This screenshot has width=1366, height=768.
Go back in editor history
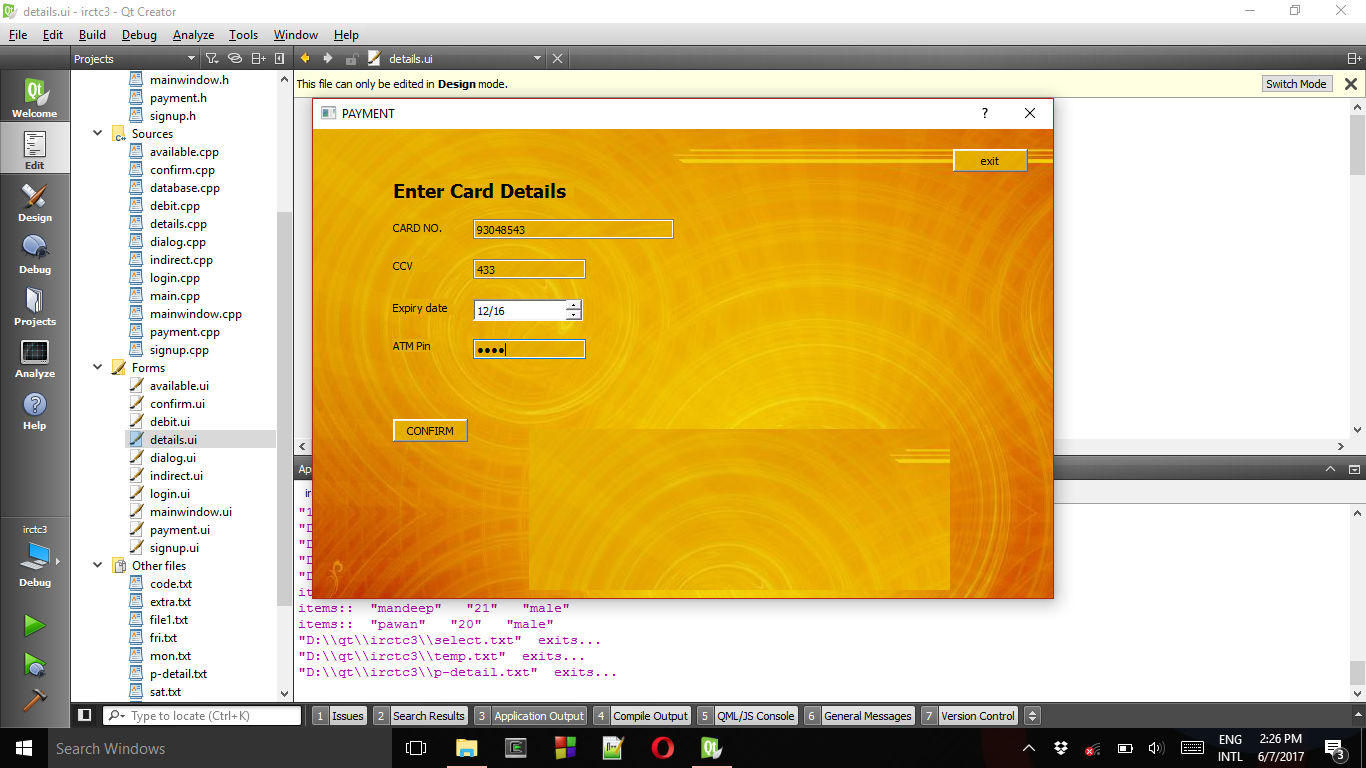[306, 59]
